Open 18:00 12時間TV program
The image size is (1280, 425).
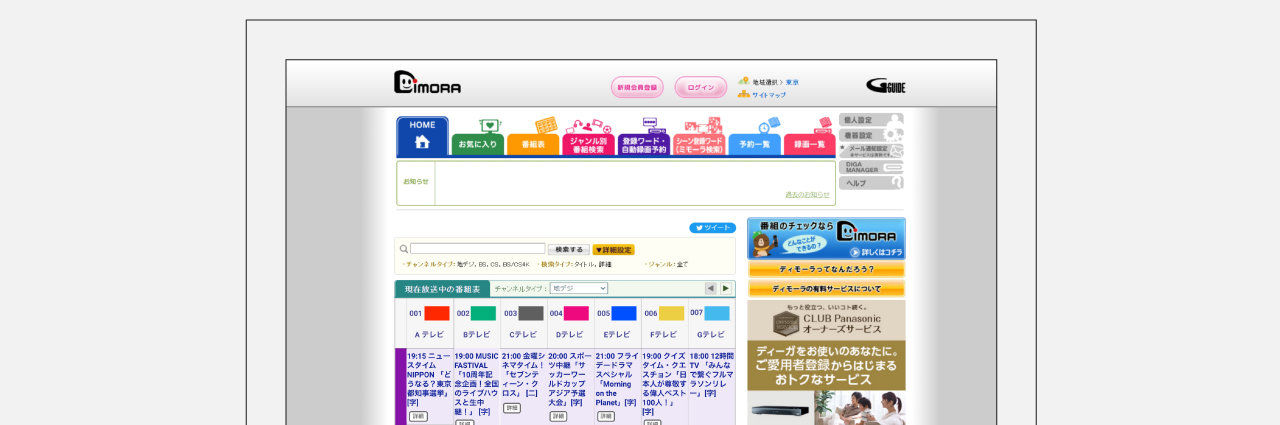pyautogui.click(x=712, y=374)
